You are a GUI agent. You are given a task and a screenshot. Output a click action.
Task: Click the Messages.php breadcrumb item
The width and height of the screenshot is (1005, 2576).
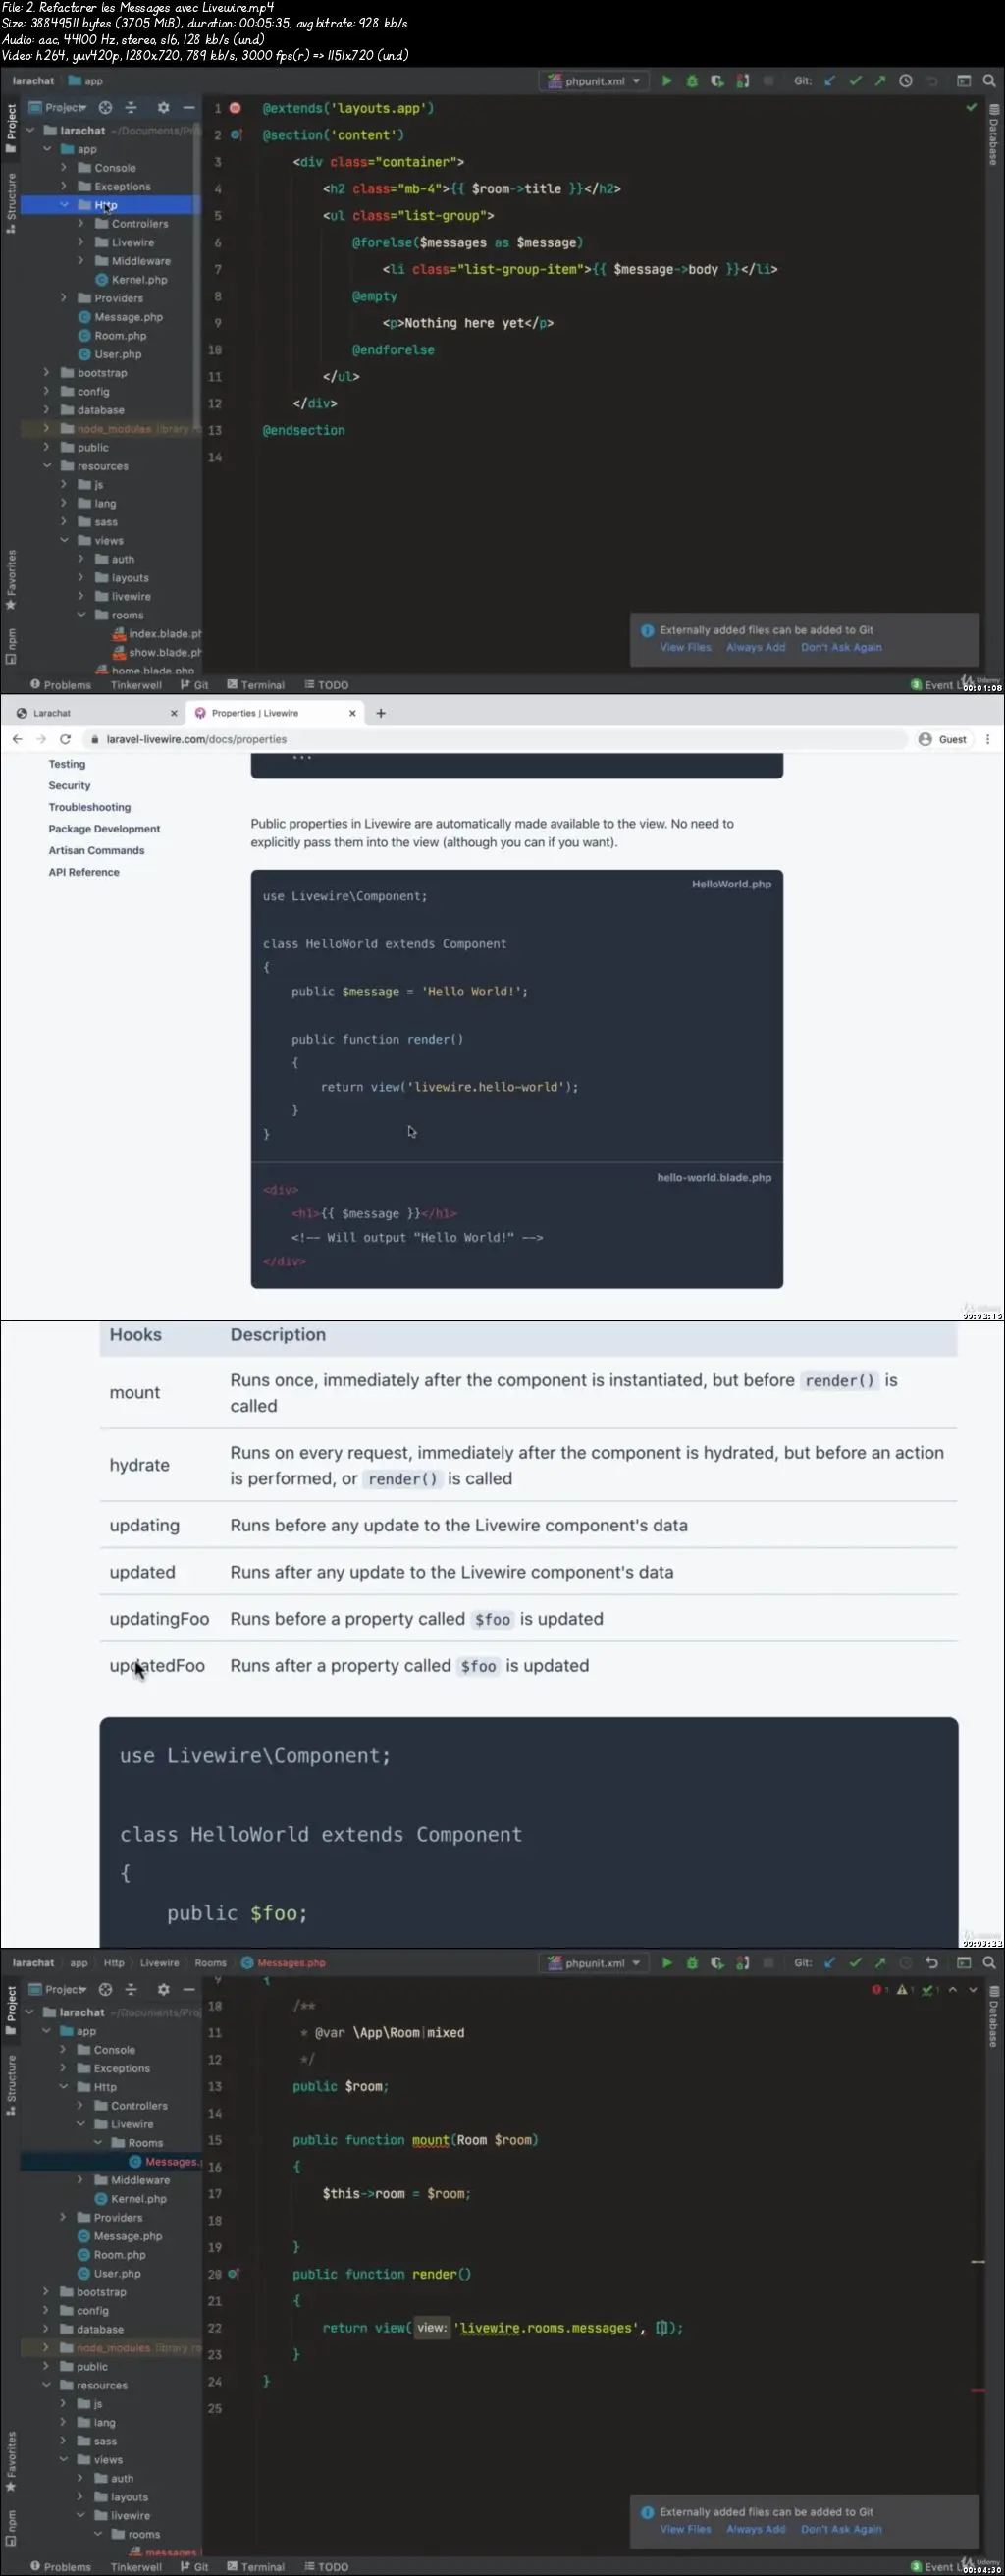[284, 1962]
